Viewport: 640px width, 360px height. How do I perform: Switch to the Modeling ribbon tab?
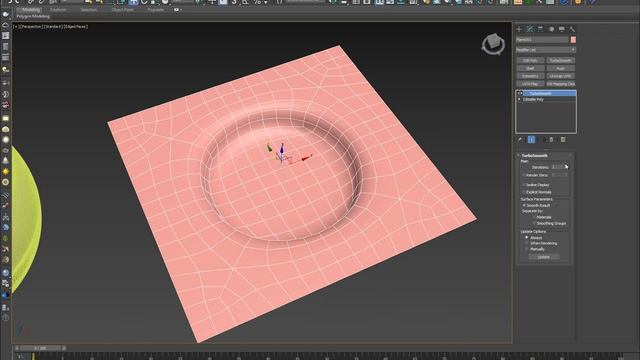coord(31,10)
